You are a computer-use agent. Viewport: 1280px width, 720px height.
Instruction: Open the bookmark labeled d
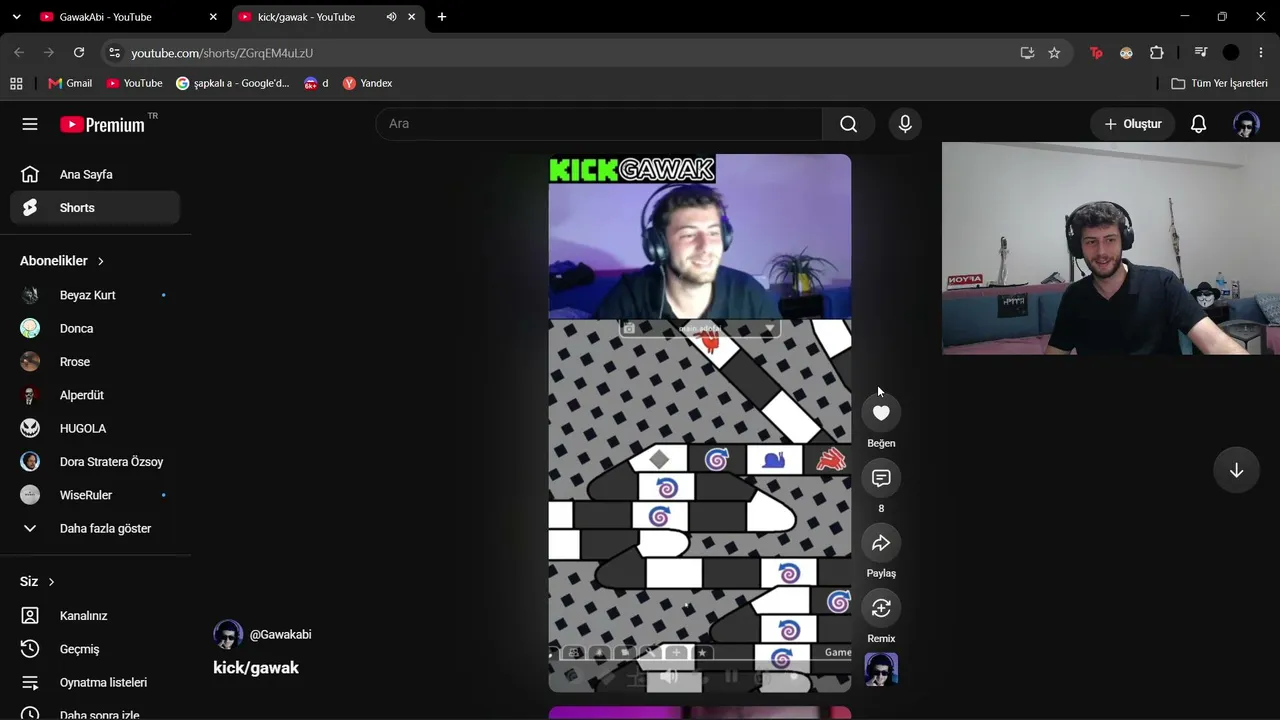[x=316, y=83]
